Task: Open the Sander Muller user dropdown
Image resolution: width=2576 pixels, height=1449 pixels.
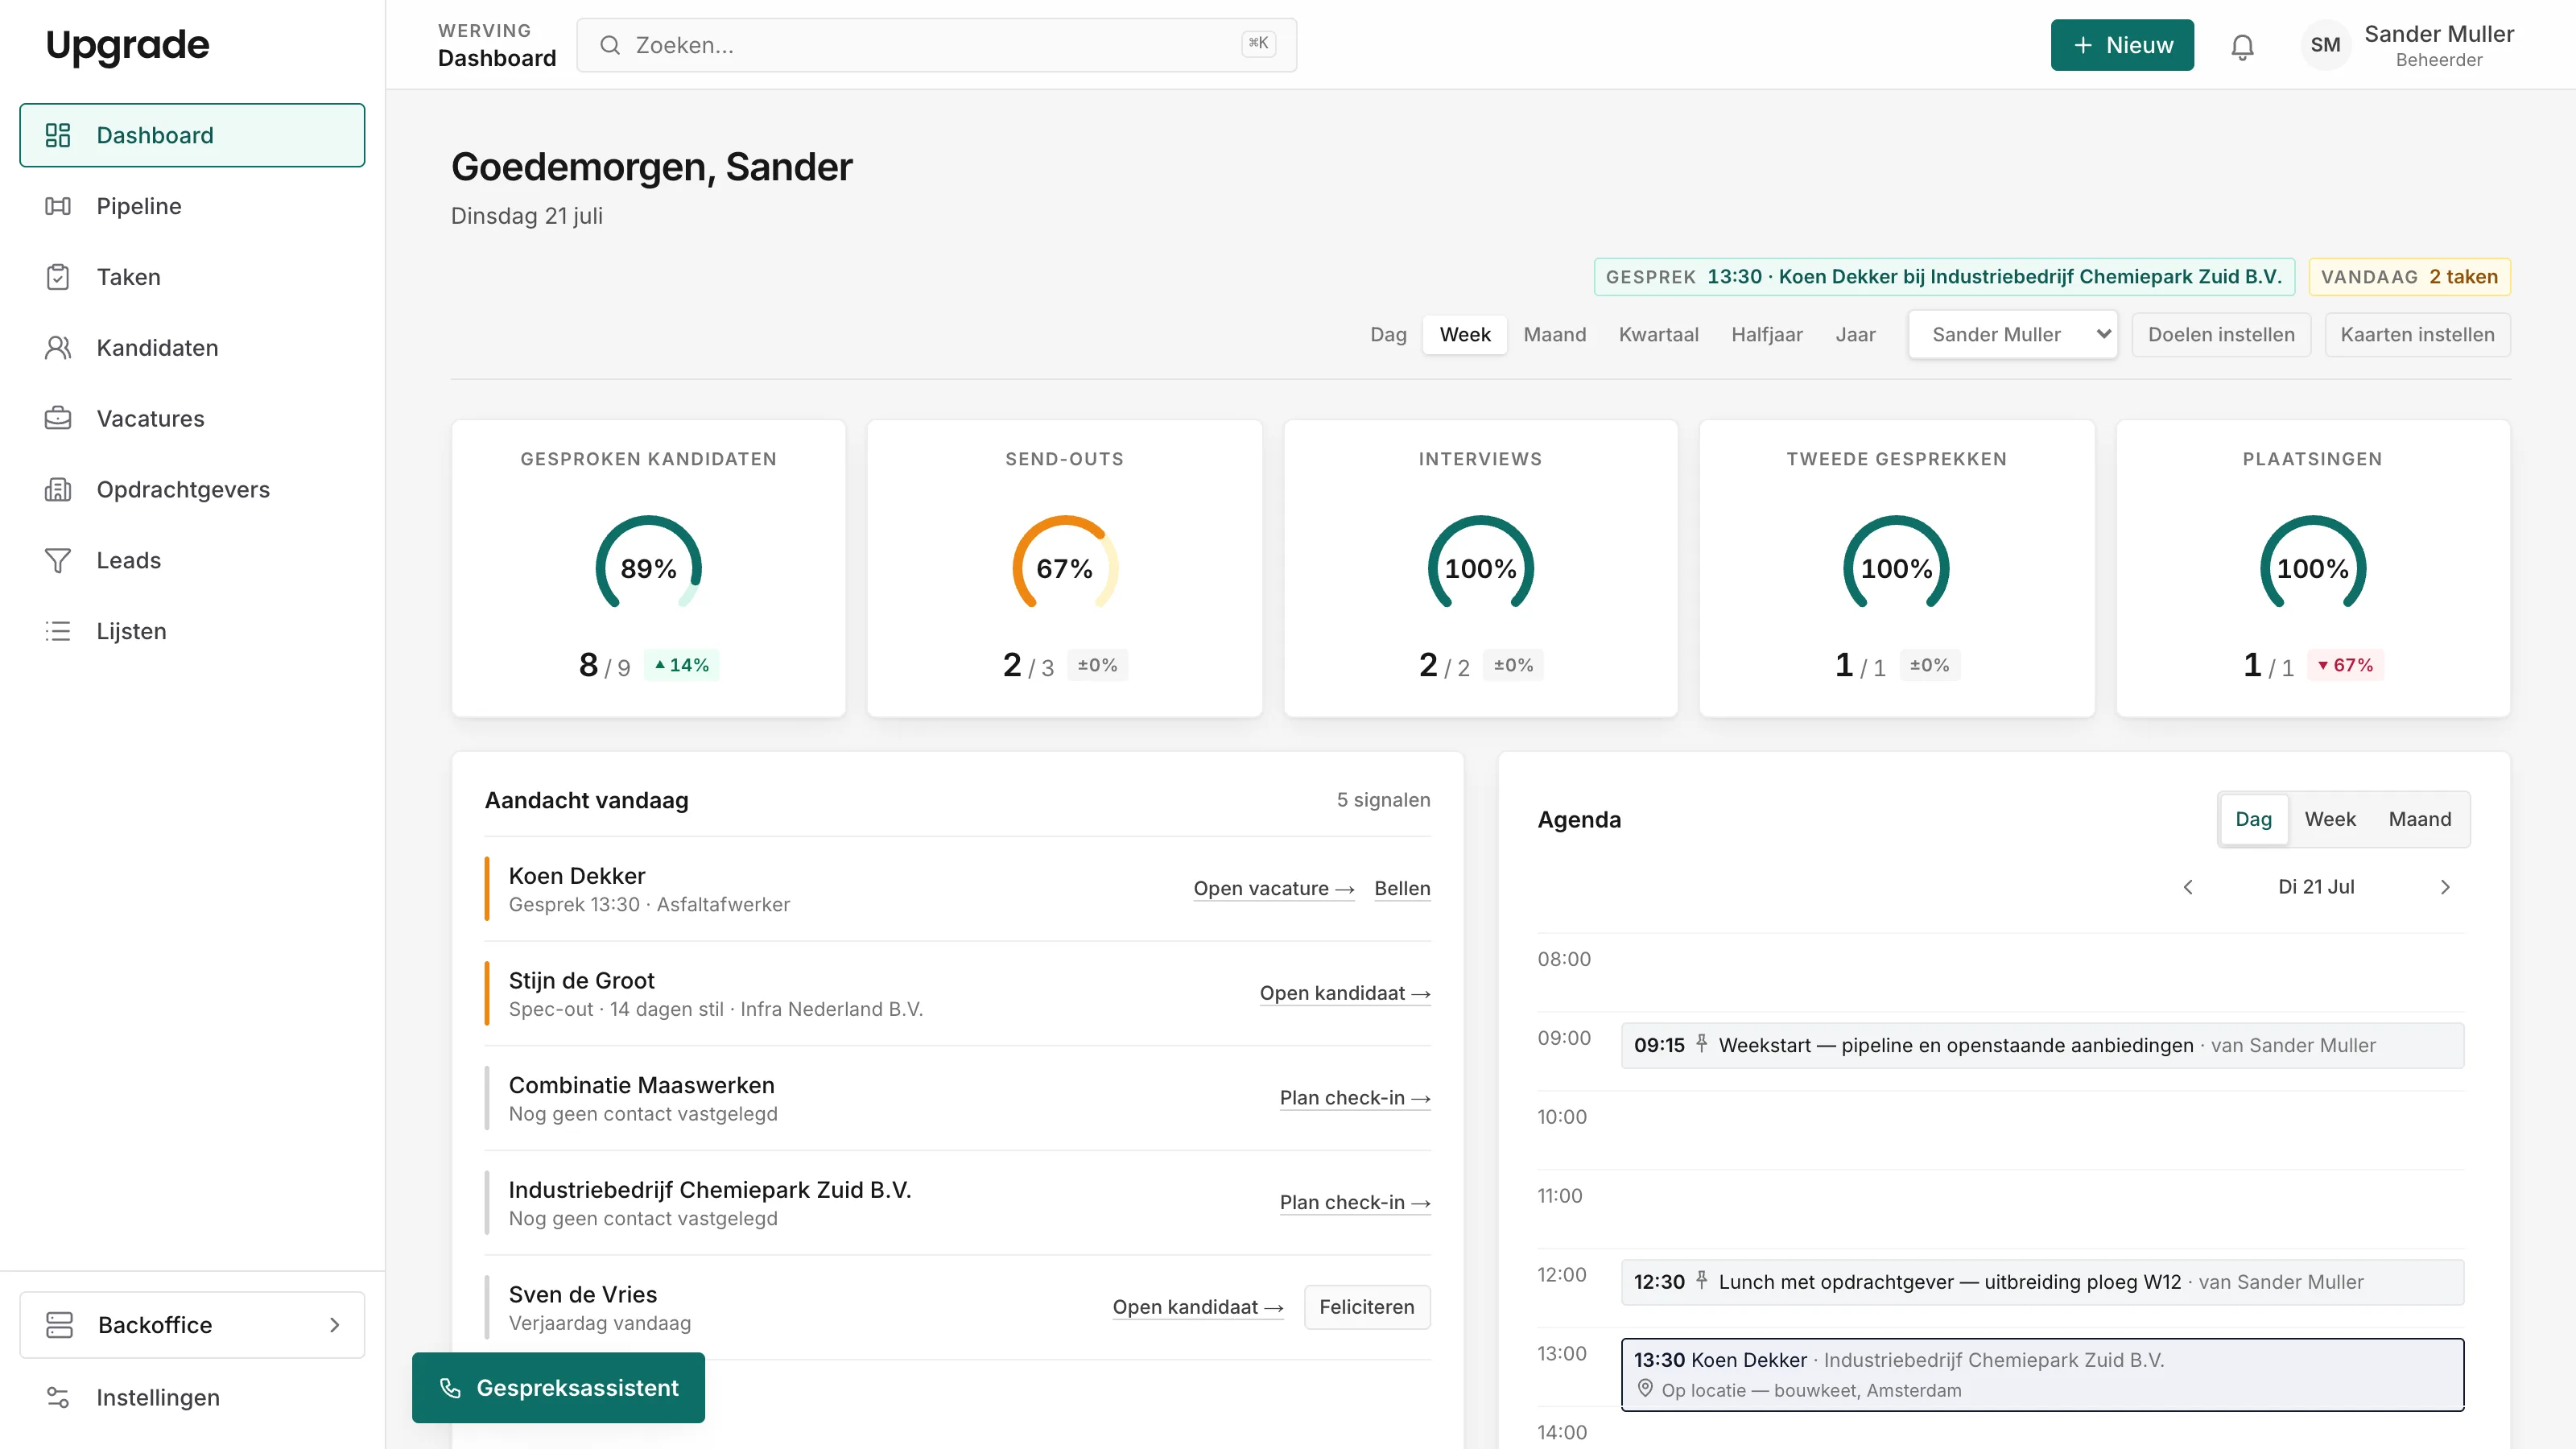Action: pos(2013,334)
